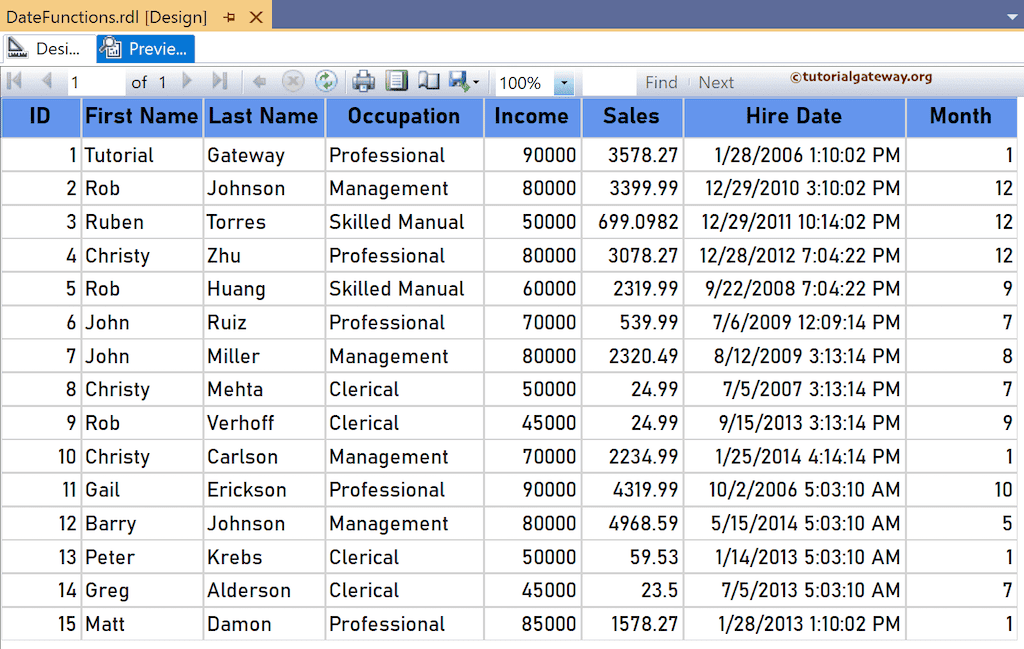
Task: Toggle print layout view
Action: (x=398, y=83)
